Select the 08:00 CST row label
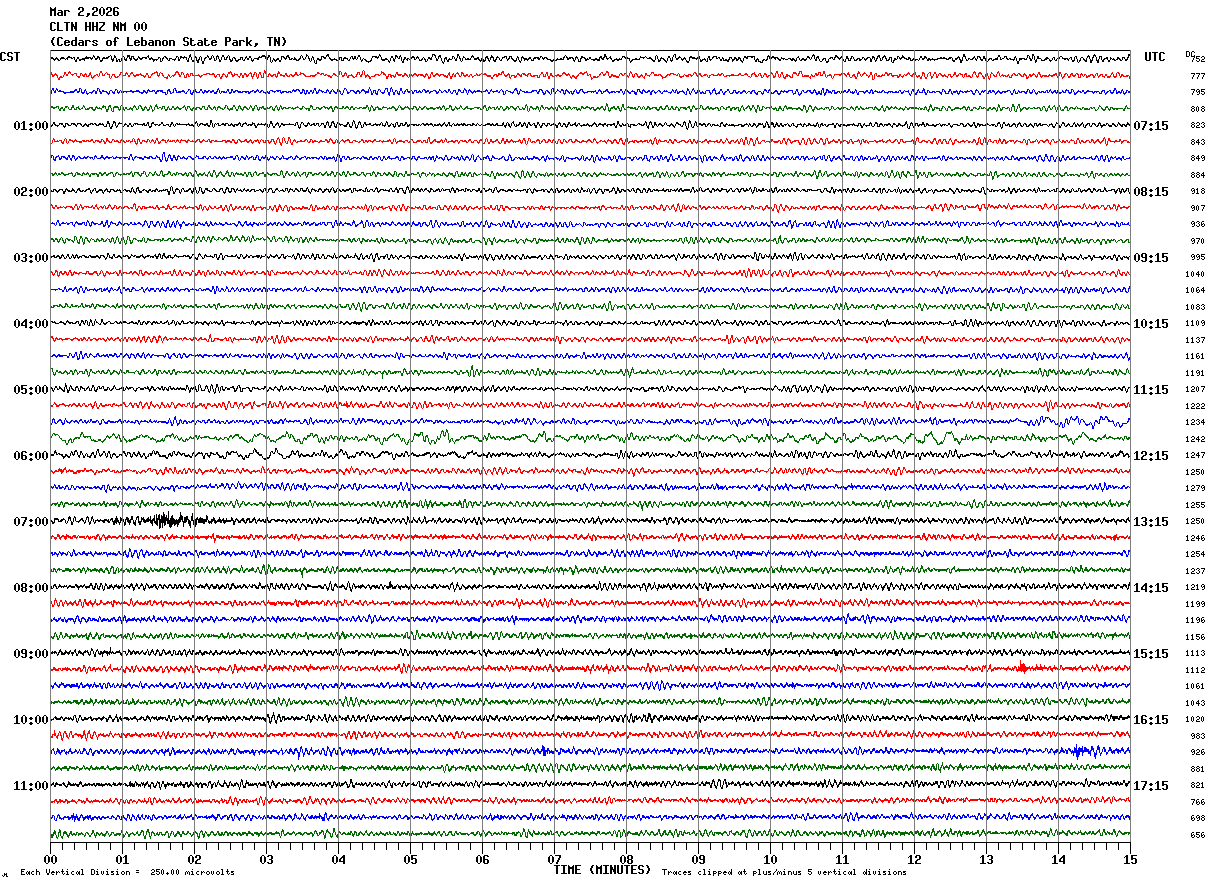Viewport: 1210px width, 886px height. 30,588
